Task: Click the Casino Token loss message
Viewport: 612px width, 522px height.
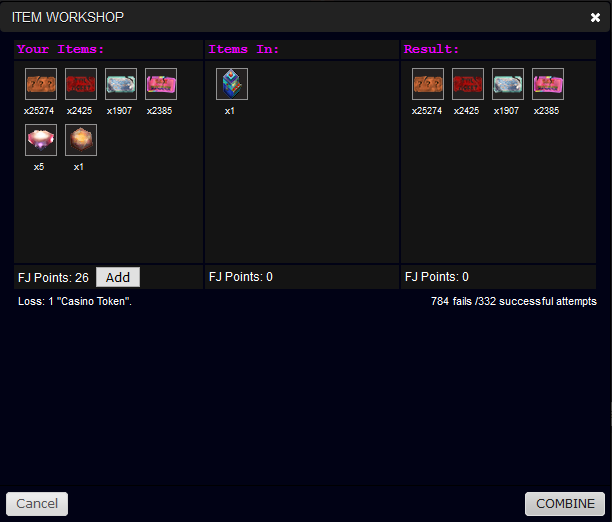Action: point(75,301)
